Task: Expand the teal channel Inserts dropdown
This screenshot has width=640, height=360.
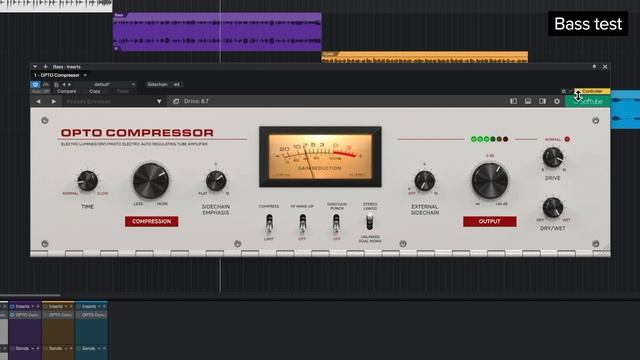Action: (x=99, y=306)
